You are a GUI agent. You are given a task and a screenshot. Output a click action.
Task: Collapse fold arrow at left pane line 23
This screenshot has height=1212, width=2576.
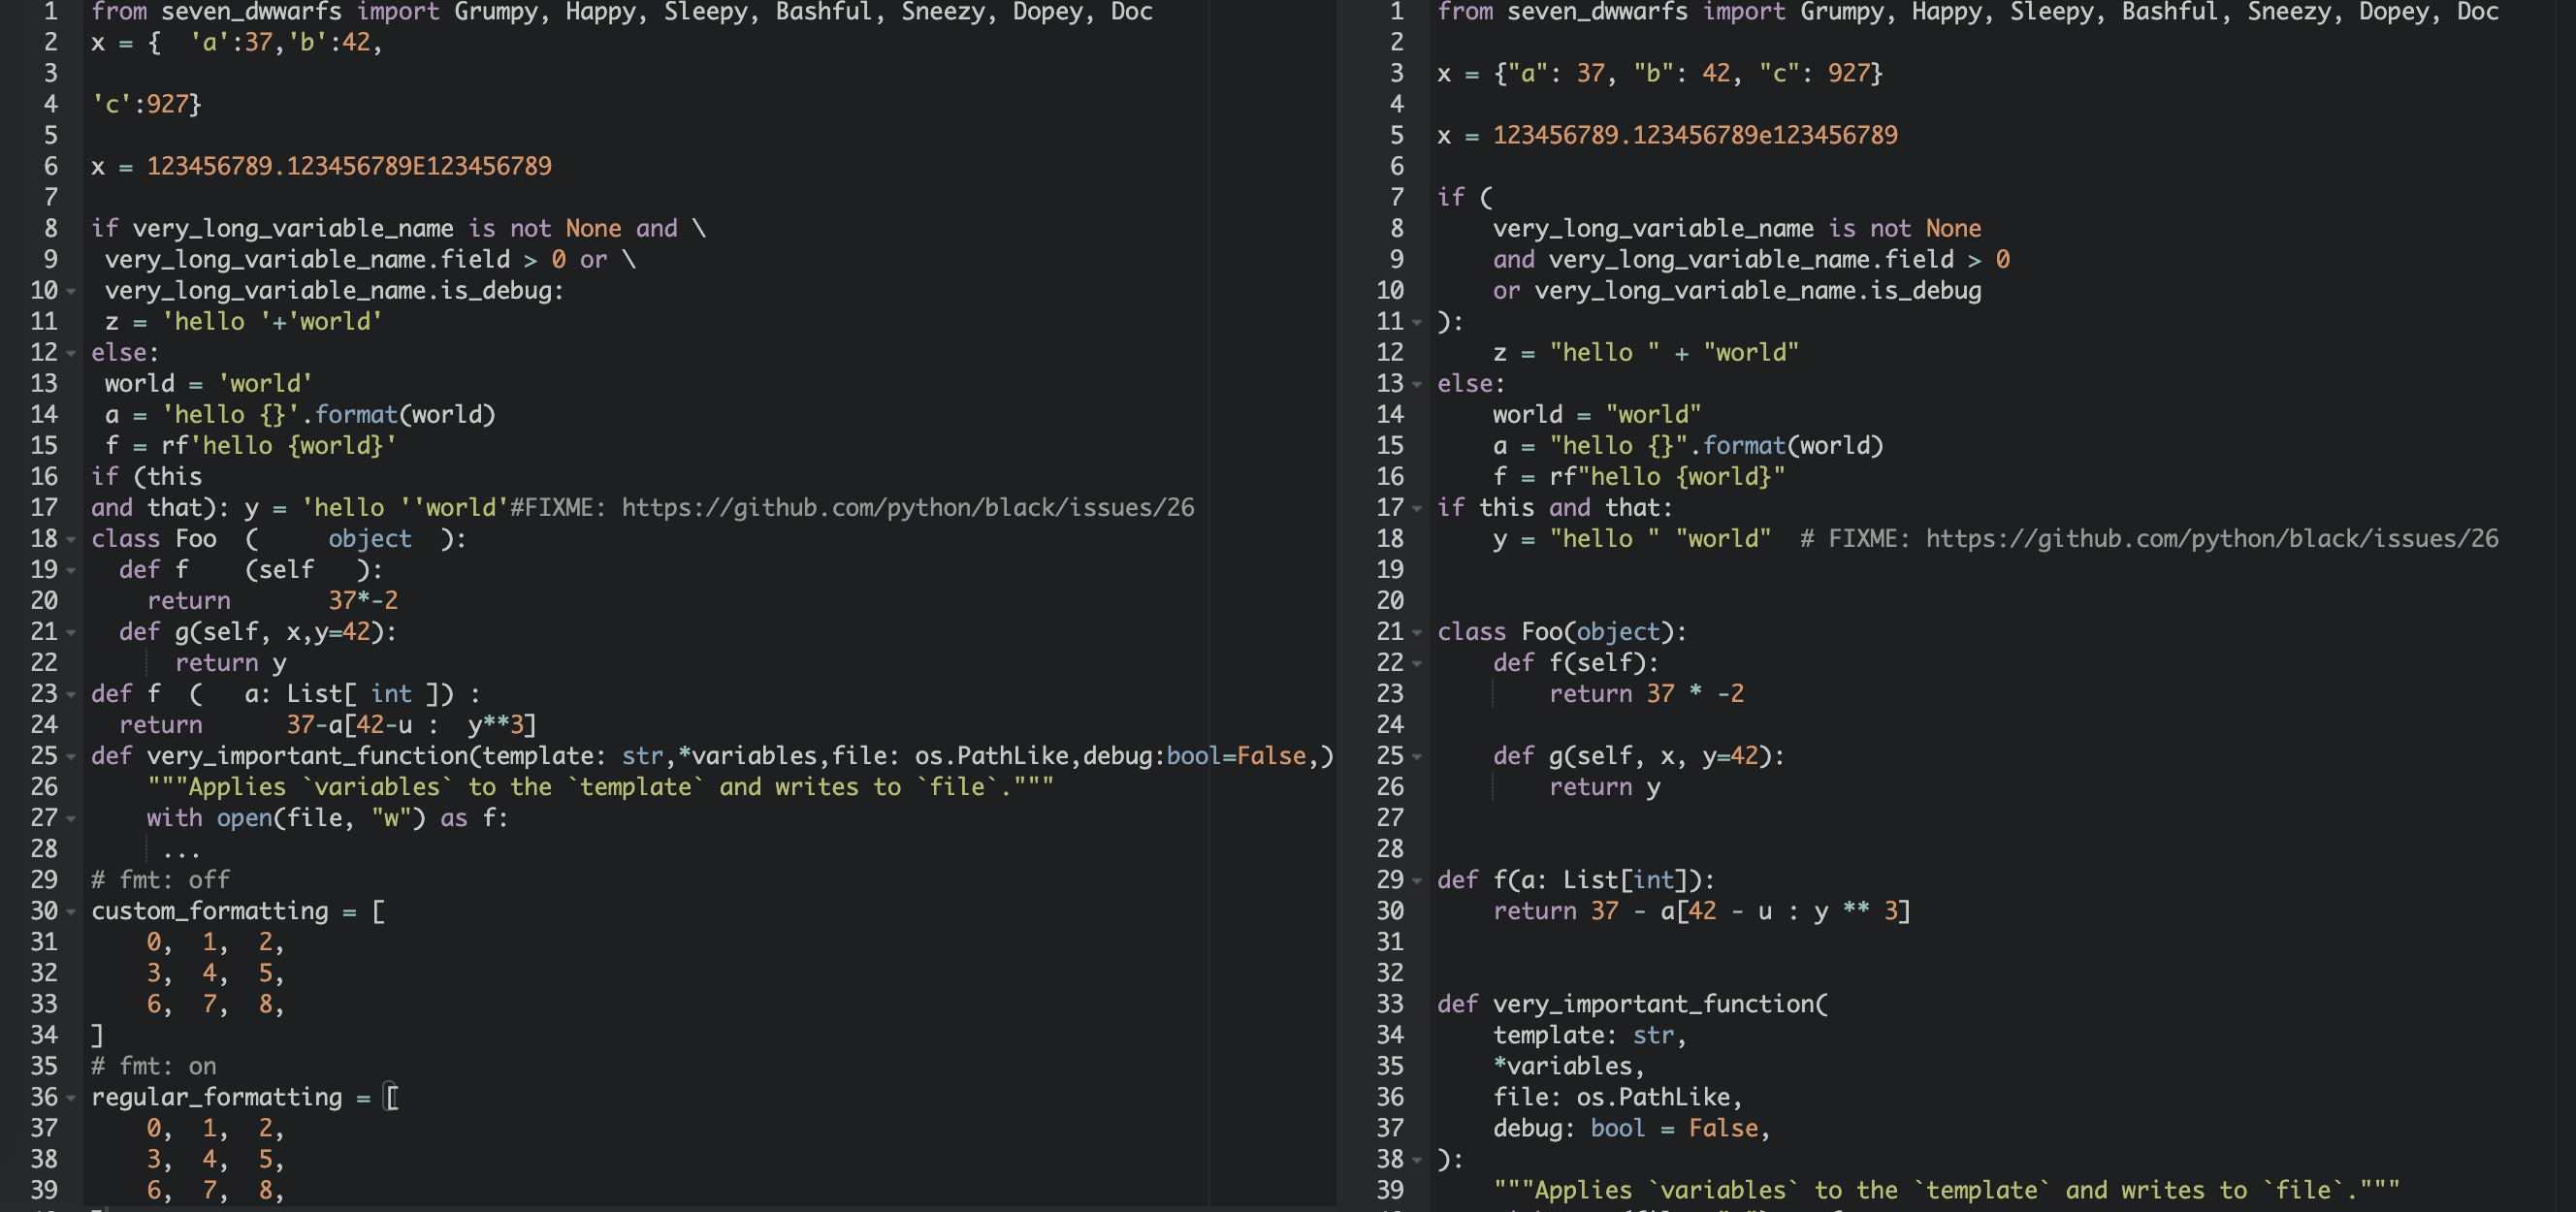point(71,694)
